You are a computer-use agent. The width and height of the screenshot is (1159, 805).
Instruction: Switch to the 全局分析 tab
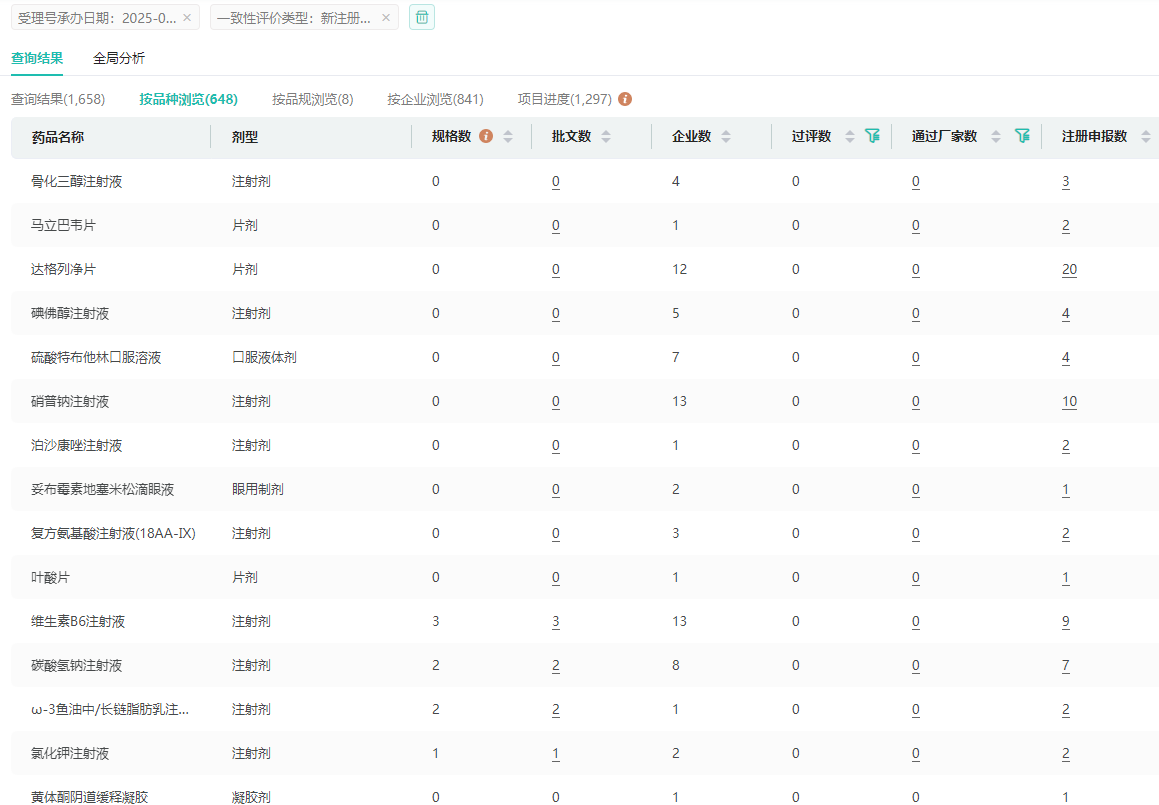tap(119, 58)
